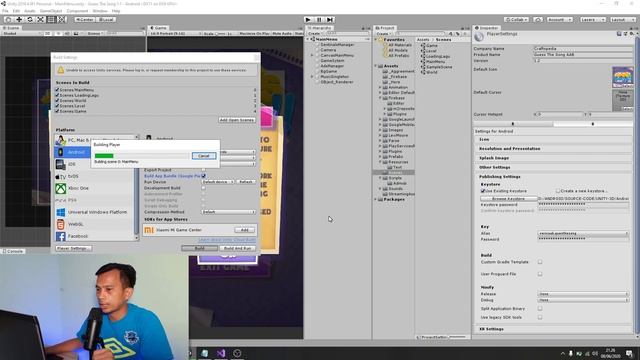
Task: Toggle Build App Bundle checkbox
Action: tap(203, 176)
